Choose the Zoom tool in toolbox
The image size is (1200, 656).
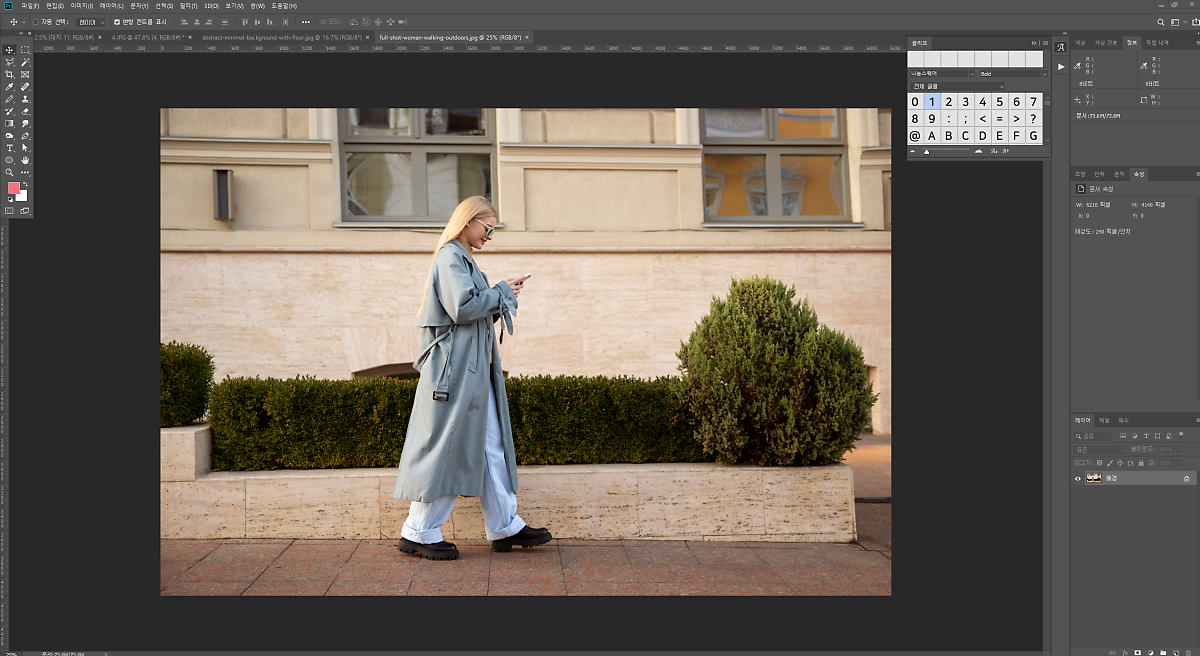point(10,172)
